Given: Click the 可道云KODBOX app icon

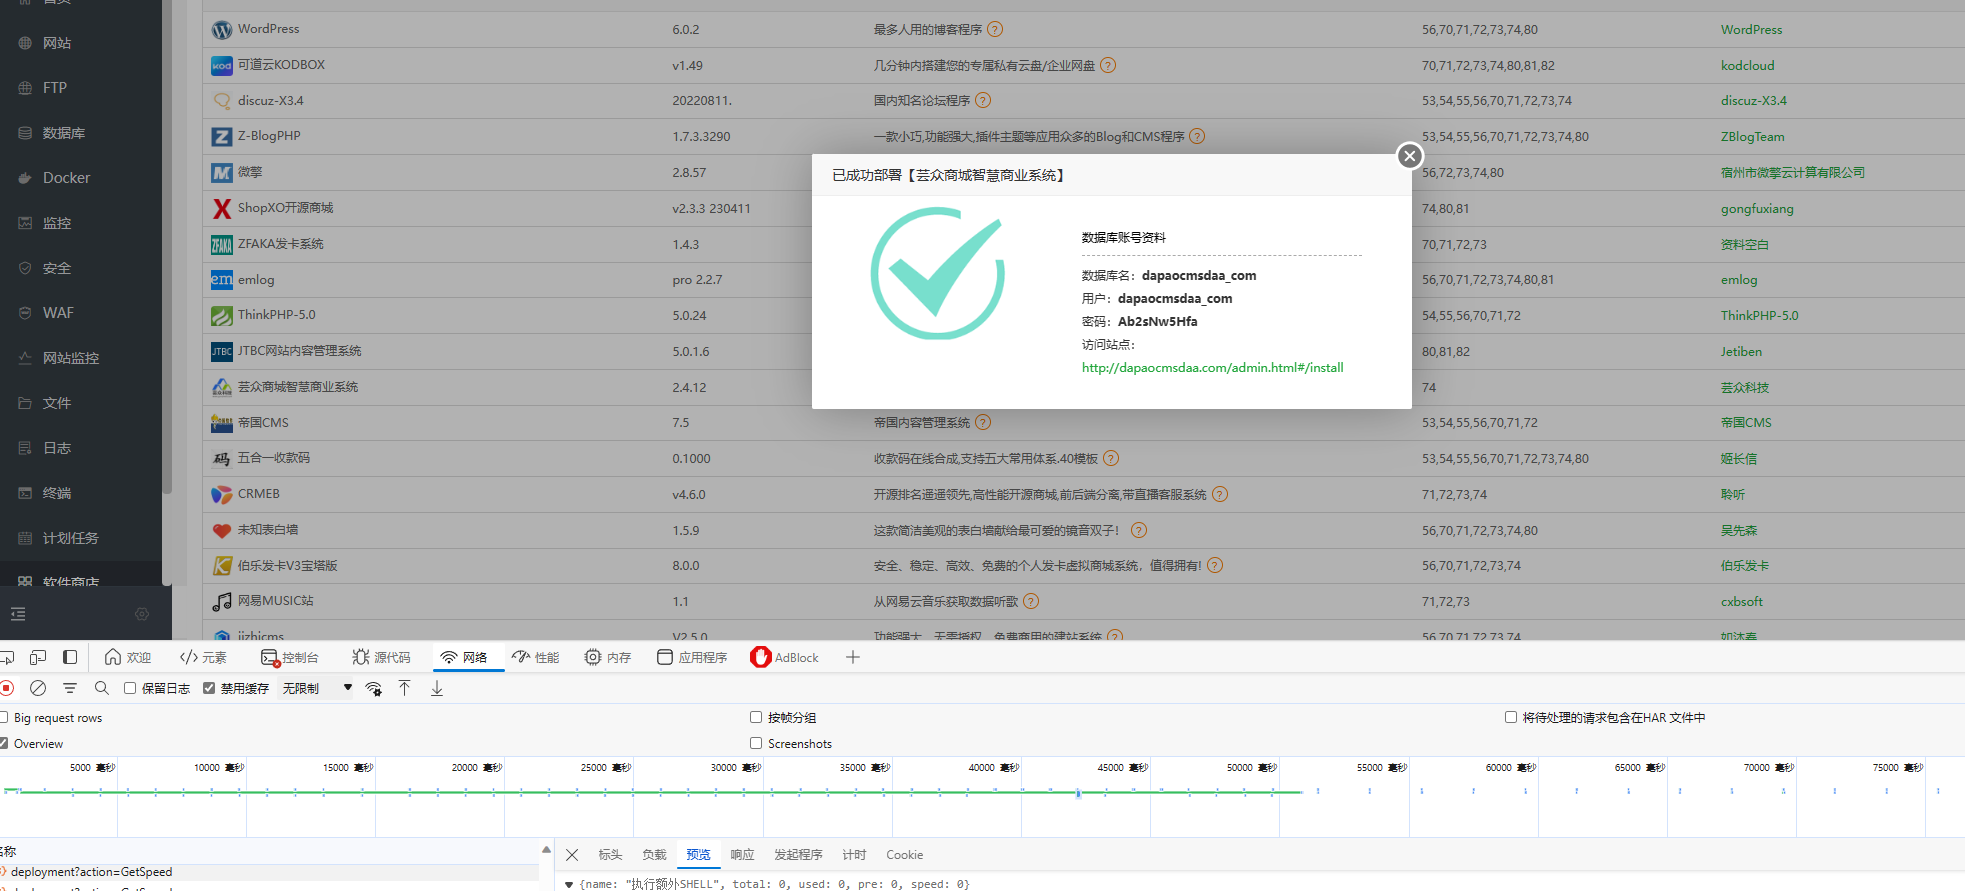Looking at the screenshot, I should 222,66.
